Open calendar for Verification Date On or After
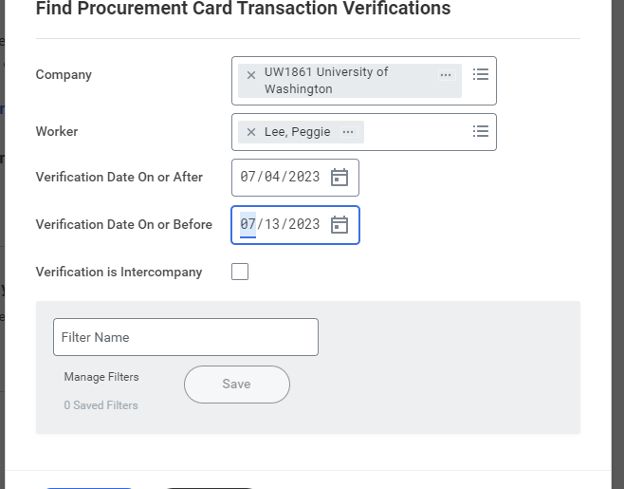 click(x=339, y=177)
